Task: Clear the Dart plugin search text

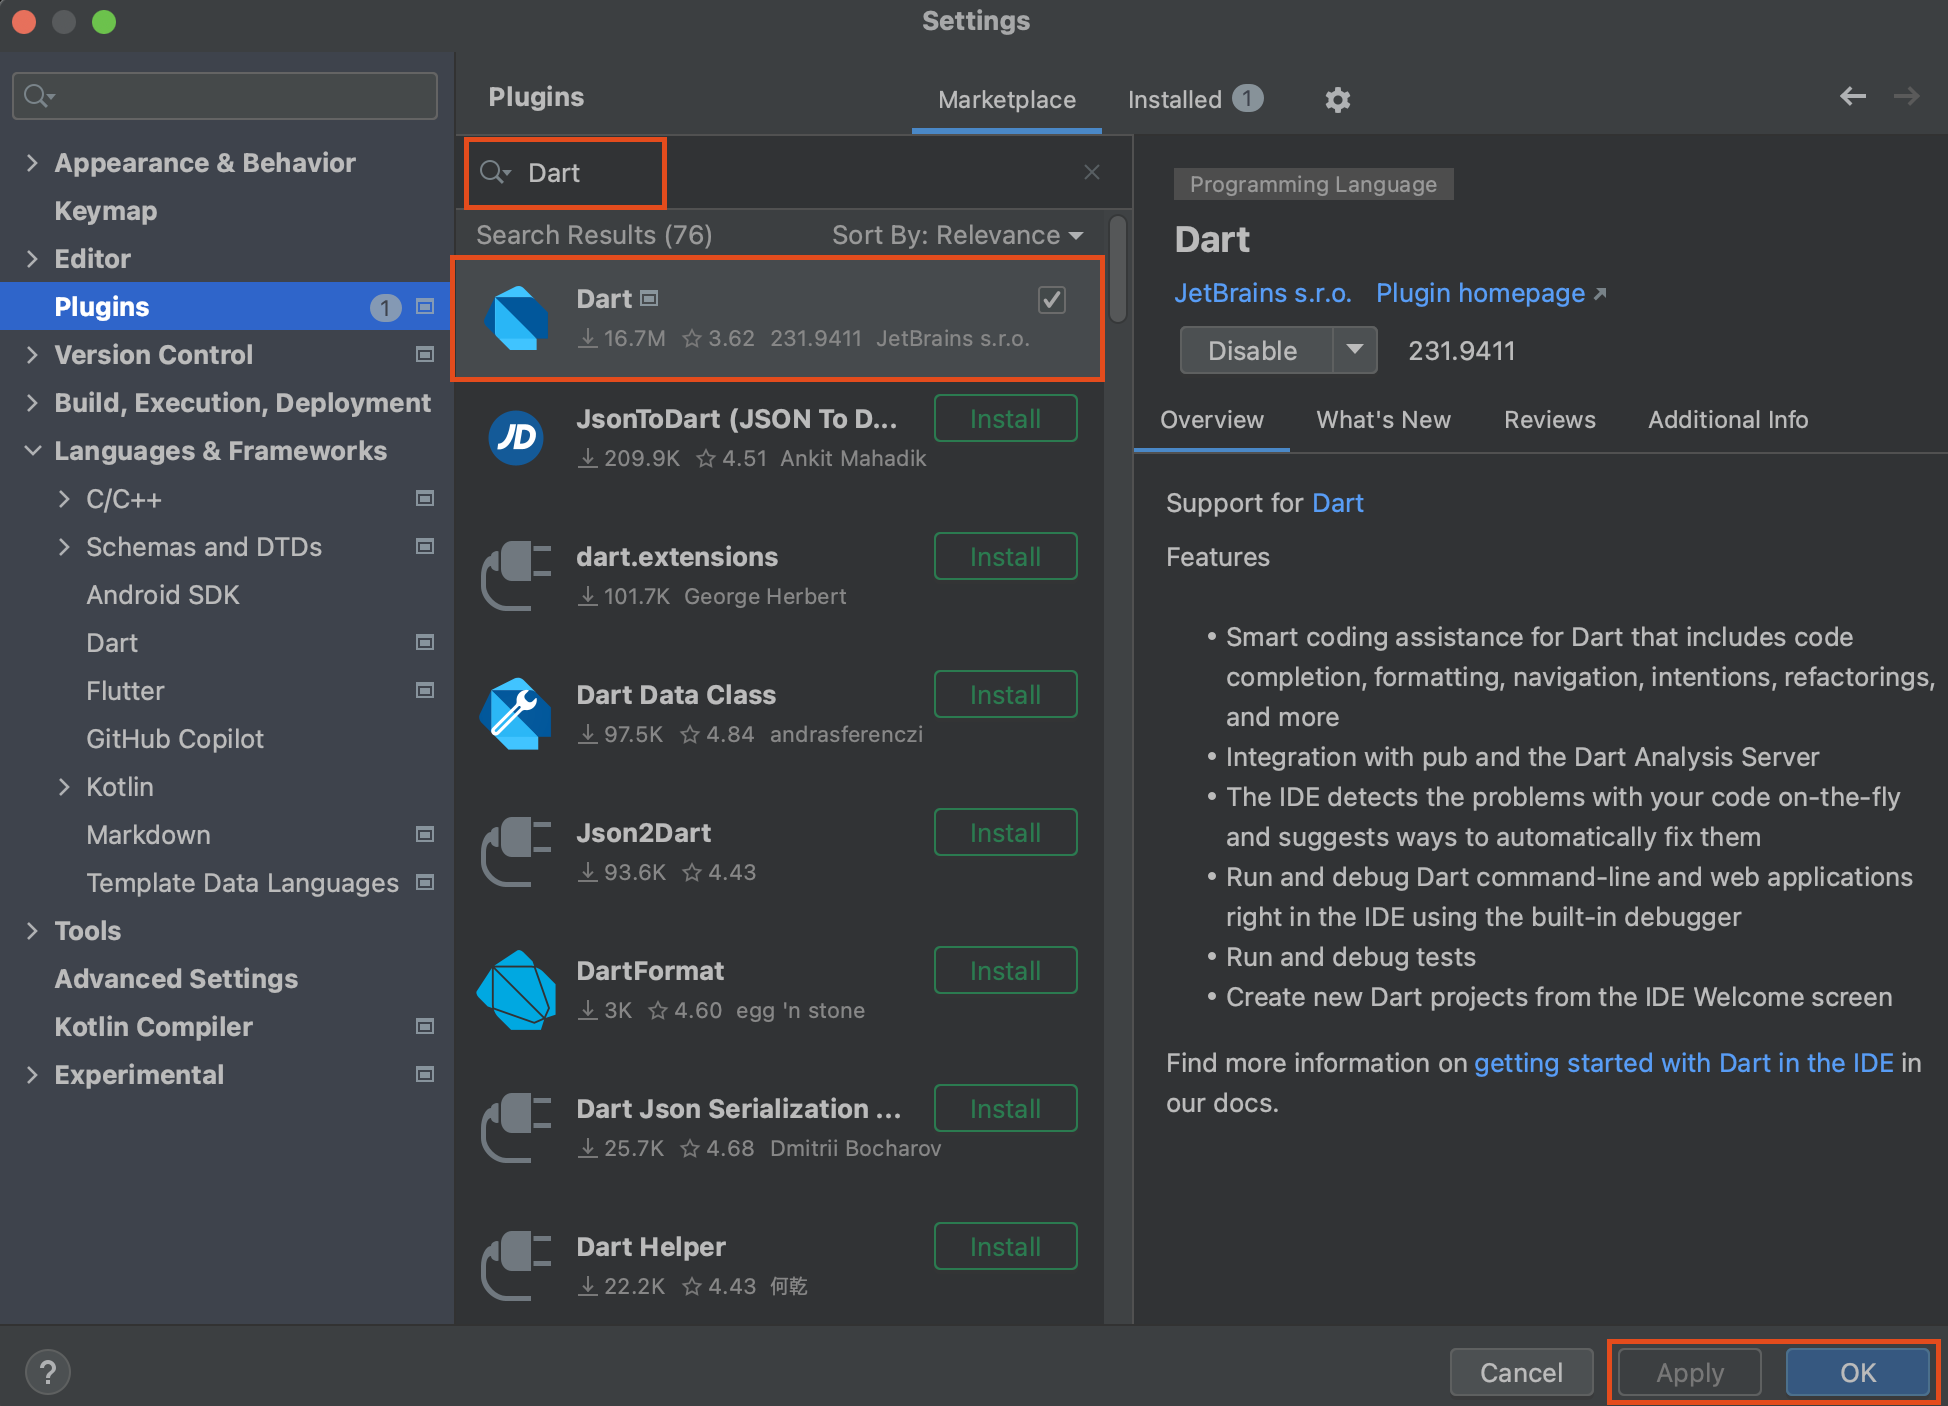Action: click(x=1092, y=172)
